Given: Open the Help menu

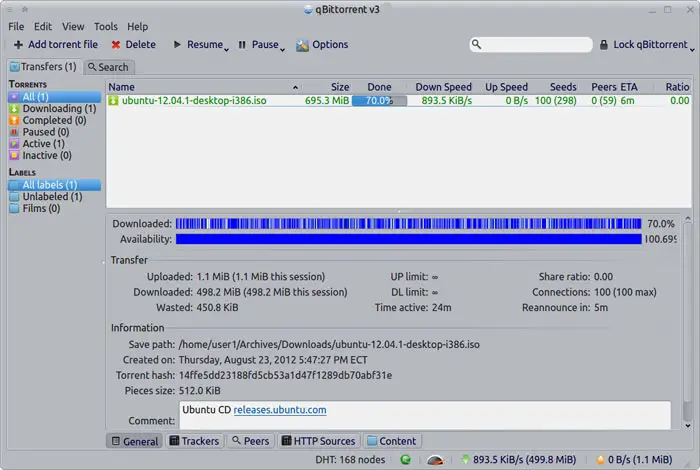Looking at the screenshot, I should click(x=138, y=27).
